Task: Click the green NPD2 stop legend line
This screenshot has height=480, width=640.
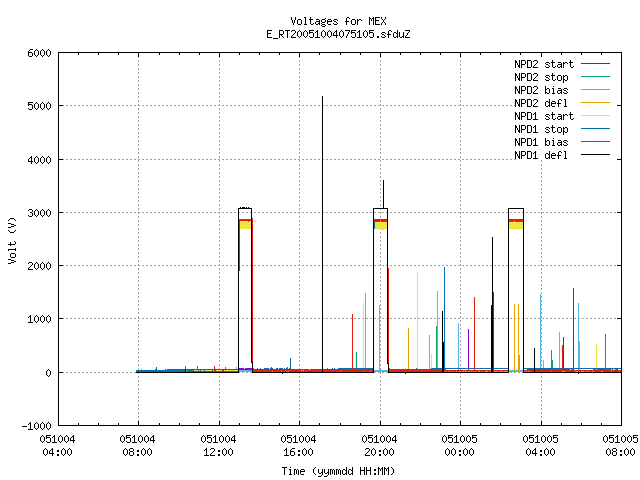Action: pyautogui.click(x=596, y=77)
